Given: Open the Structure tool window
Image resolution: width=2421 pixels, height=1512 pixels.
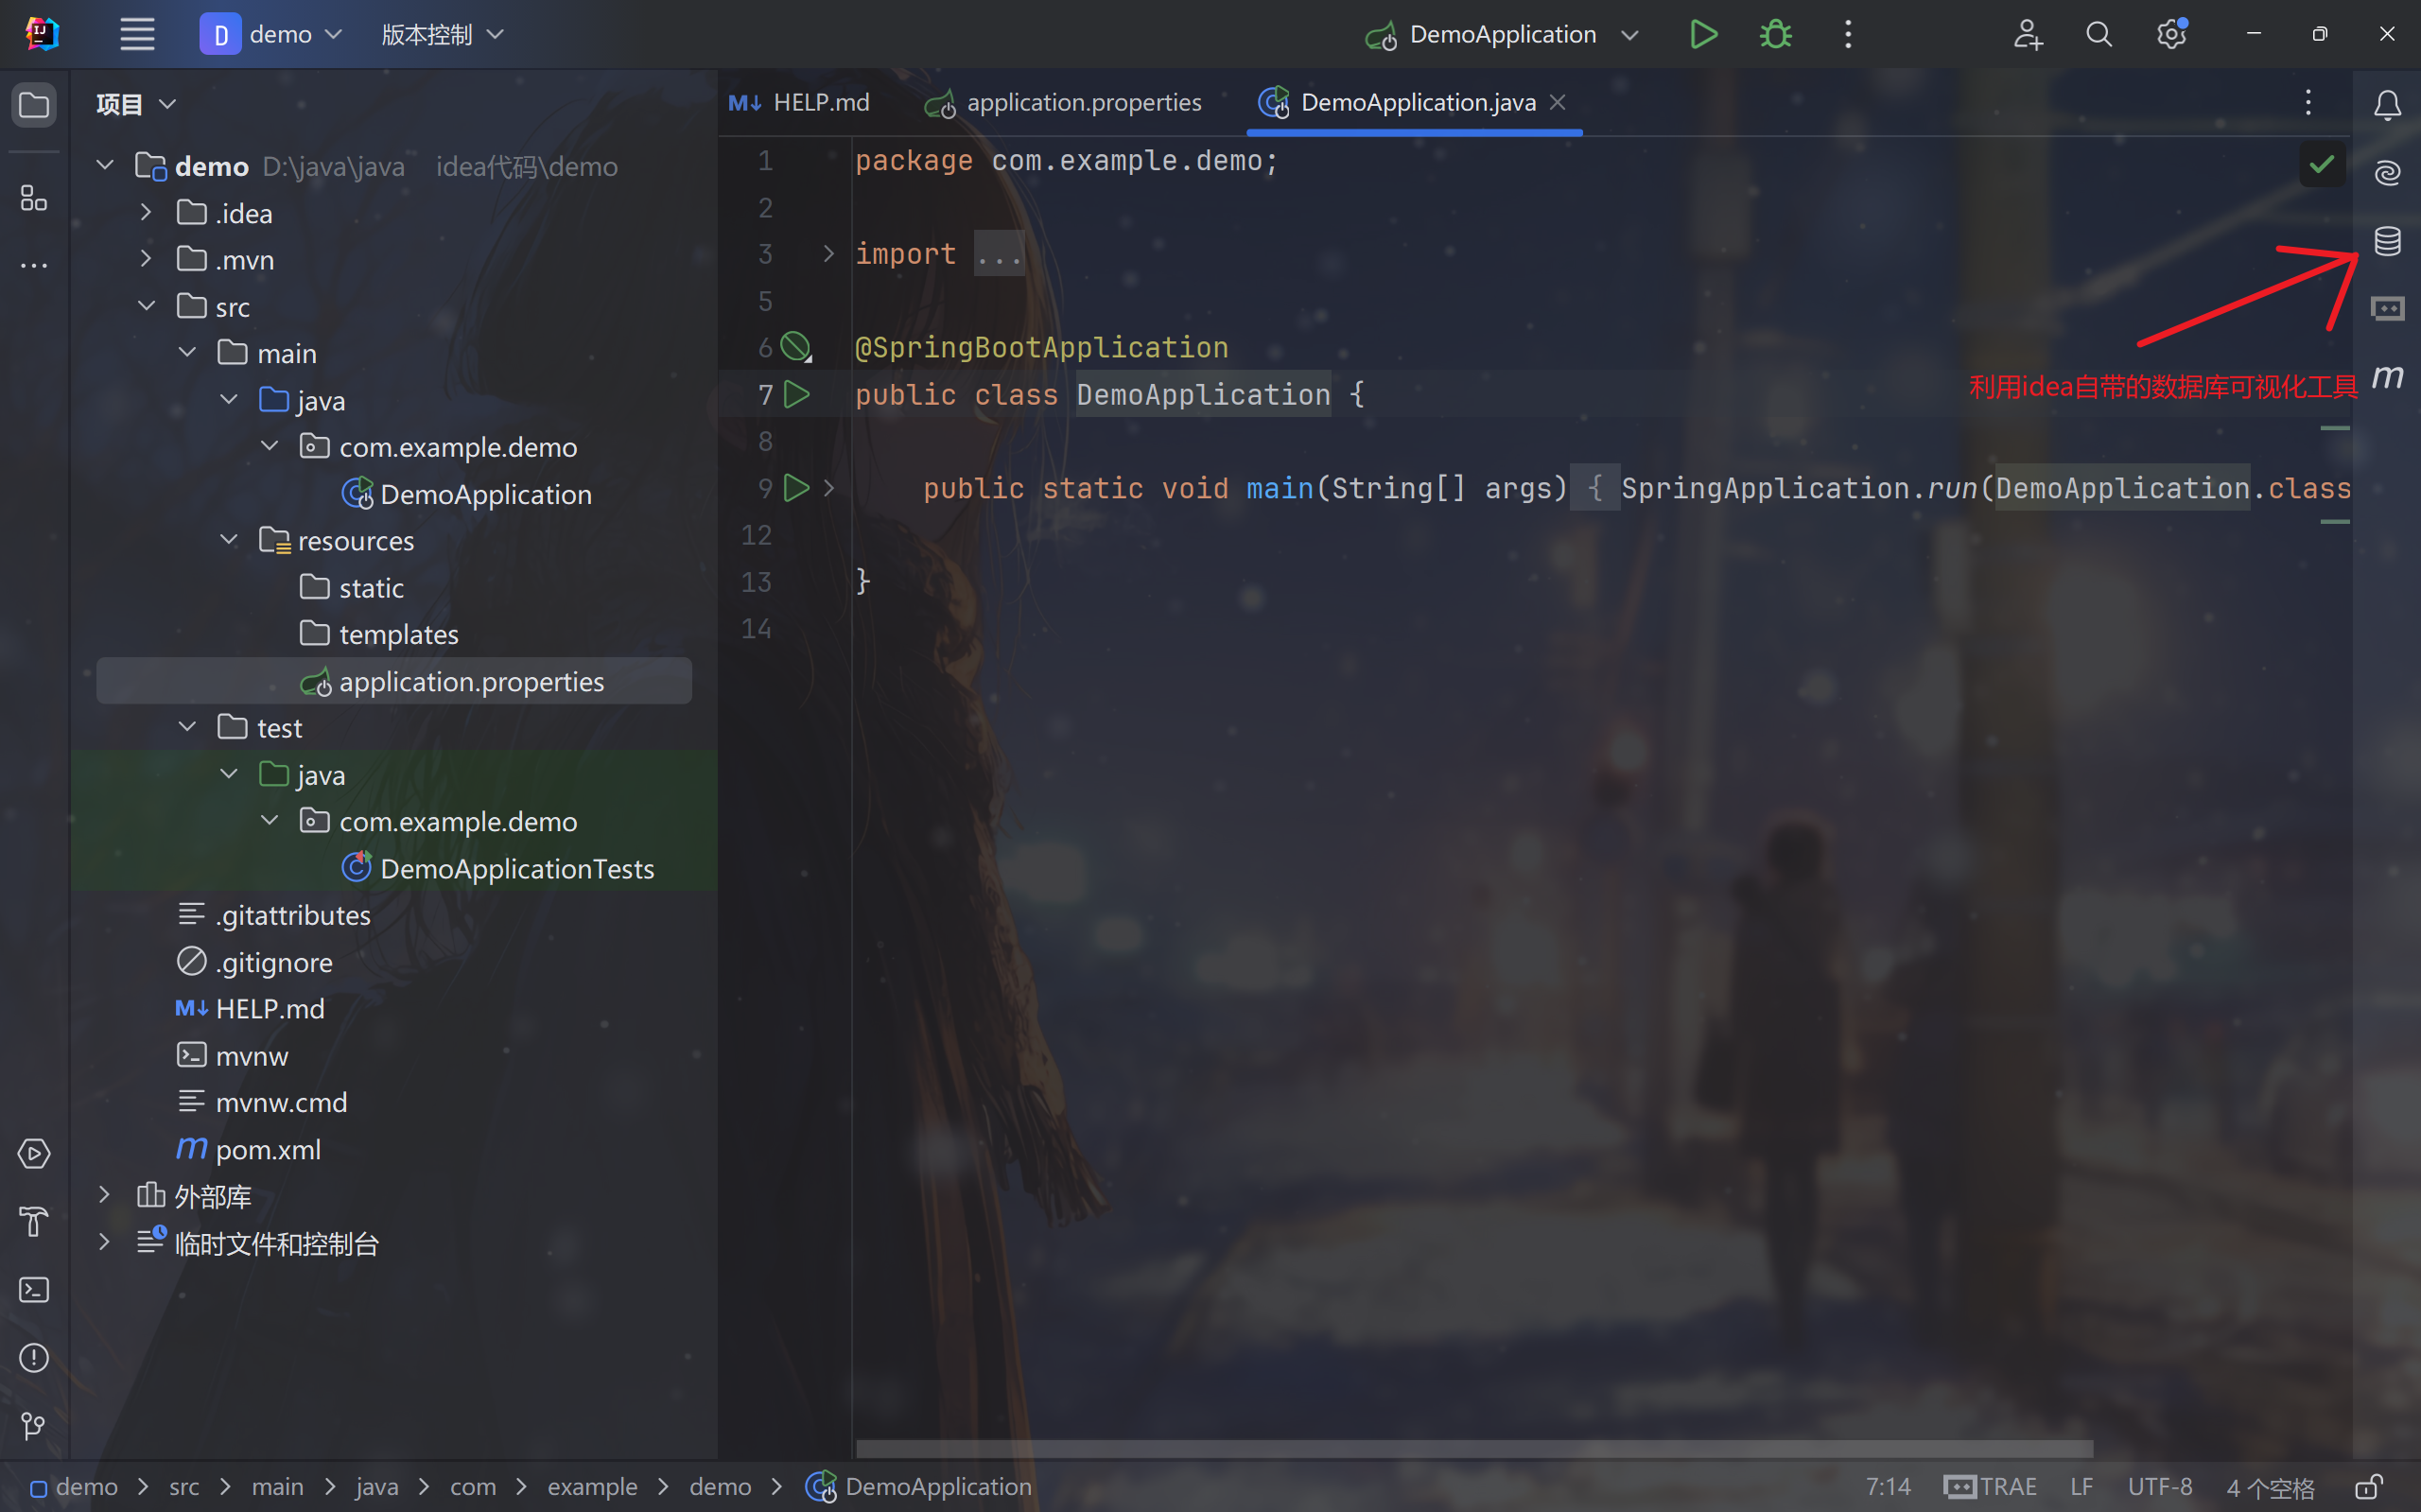Looking at the screenshot, I should click(34, 199).
